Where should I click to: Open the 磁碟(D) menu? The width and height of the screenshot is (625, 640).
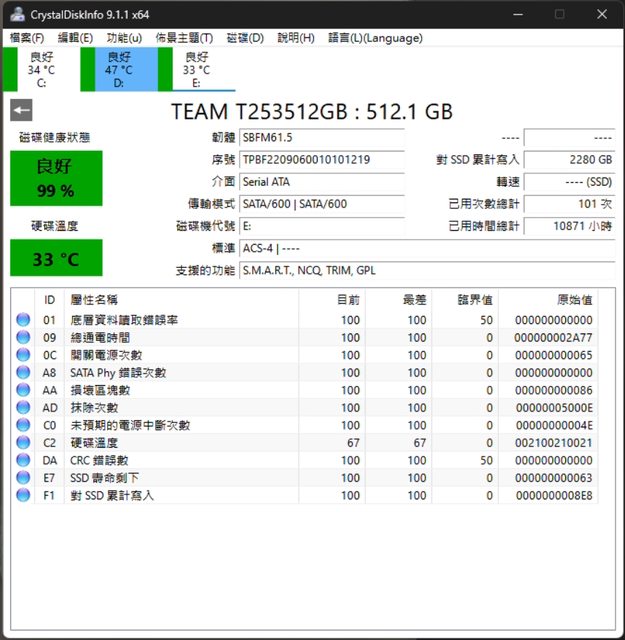pos(245,38)
